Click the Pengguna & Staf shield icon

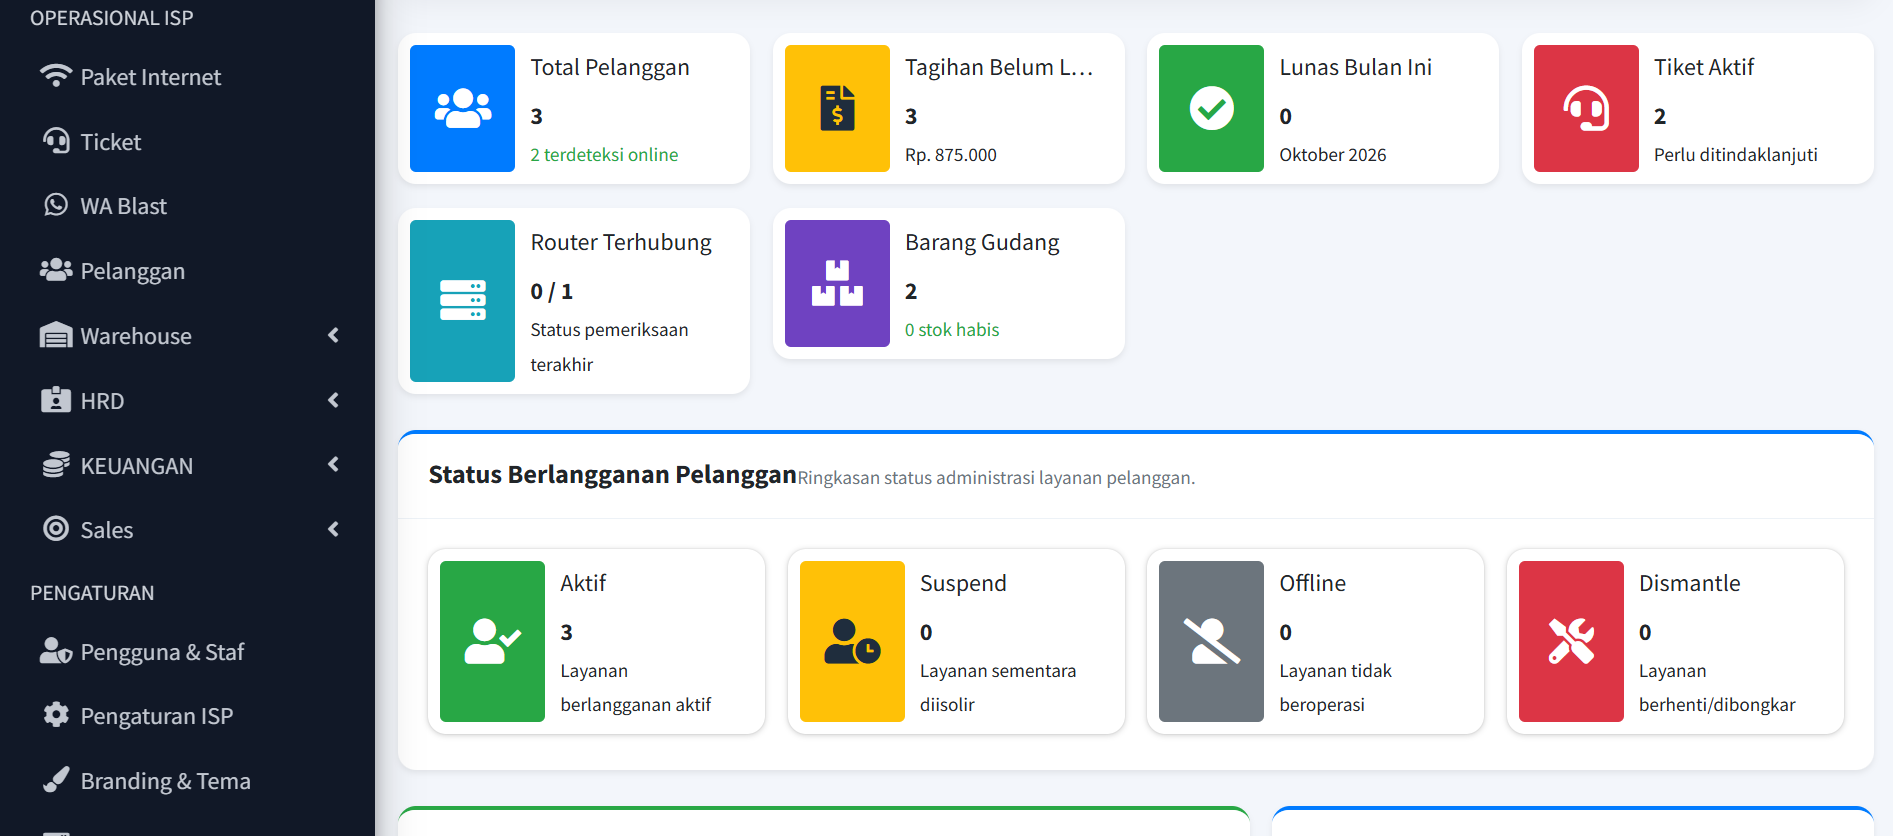56,651
